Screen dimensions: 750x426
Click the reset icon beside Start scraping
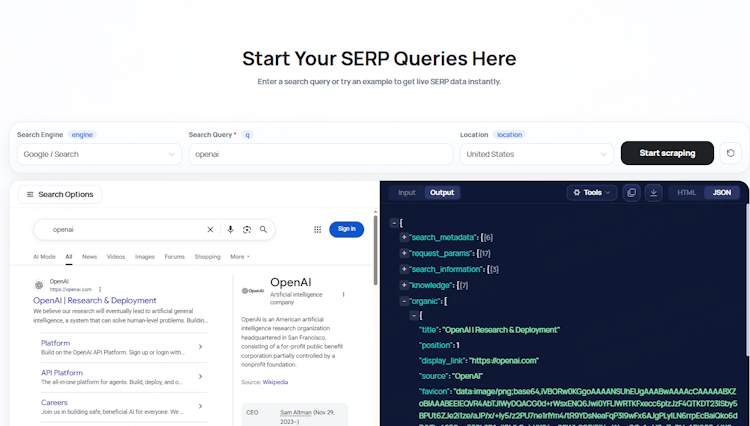730,153
